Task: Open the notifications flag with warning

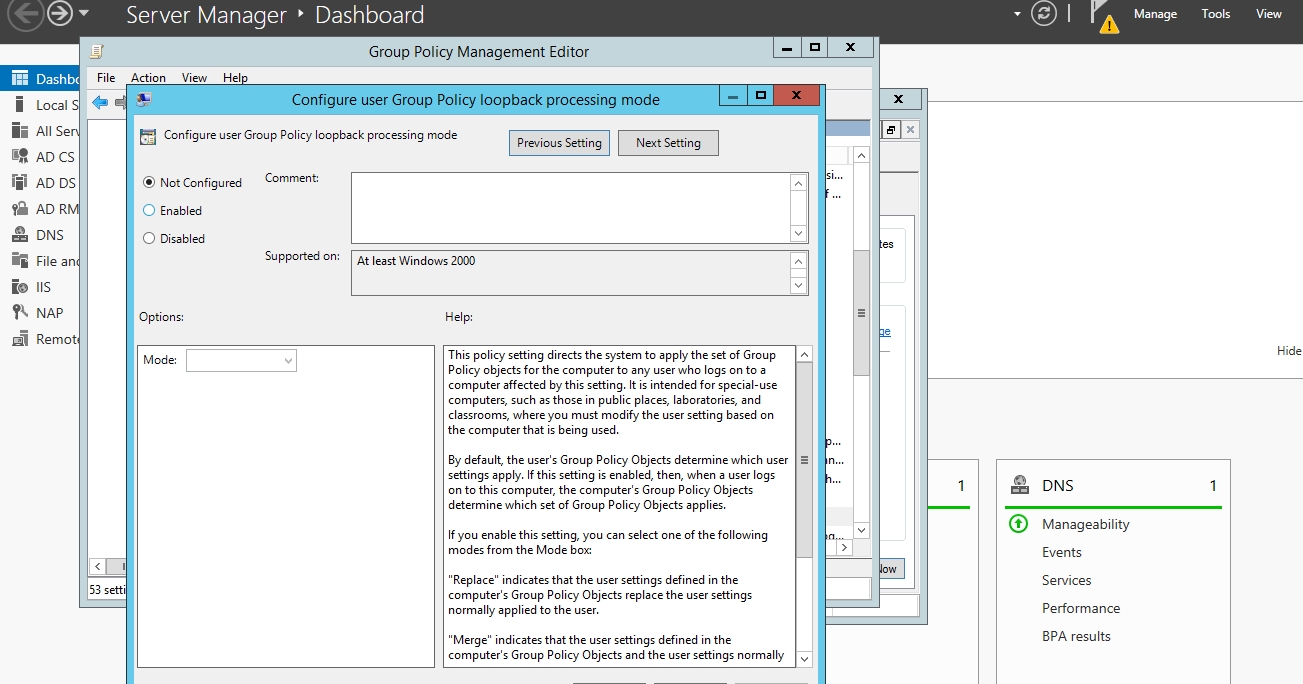Action: click(x=1104, y=16)
